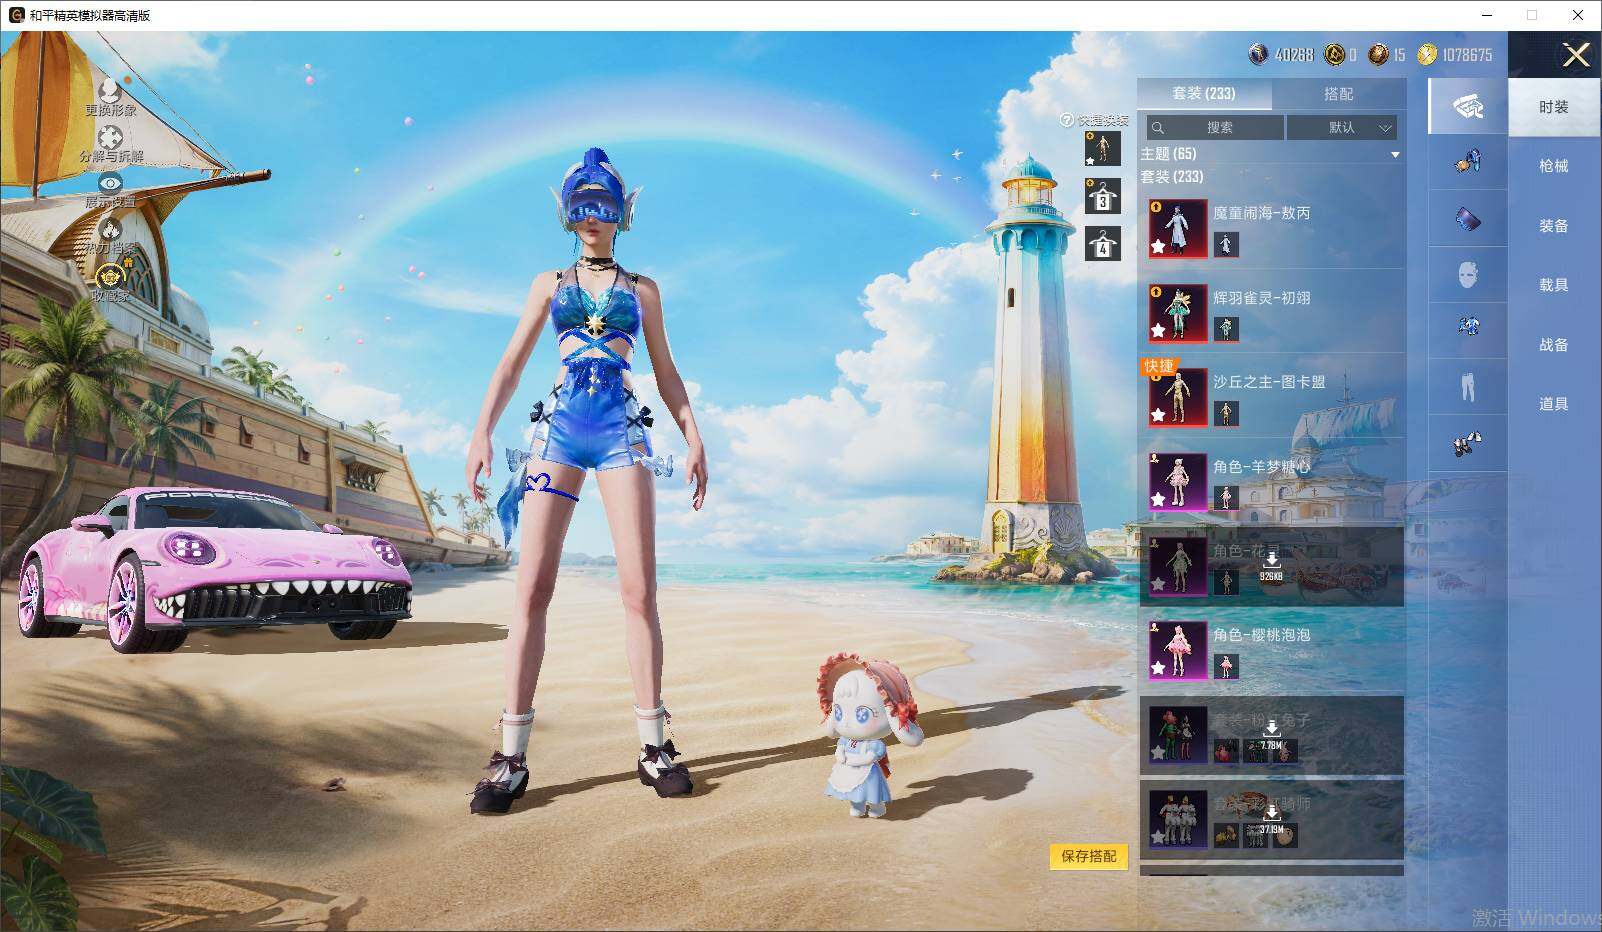Screen dimensions: 1602x932
Task: Select quick outfit hanger slot 4
Action: pyautogui.click(x=1102, y=243)
